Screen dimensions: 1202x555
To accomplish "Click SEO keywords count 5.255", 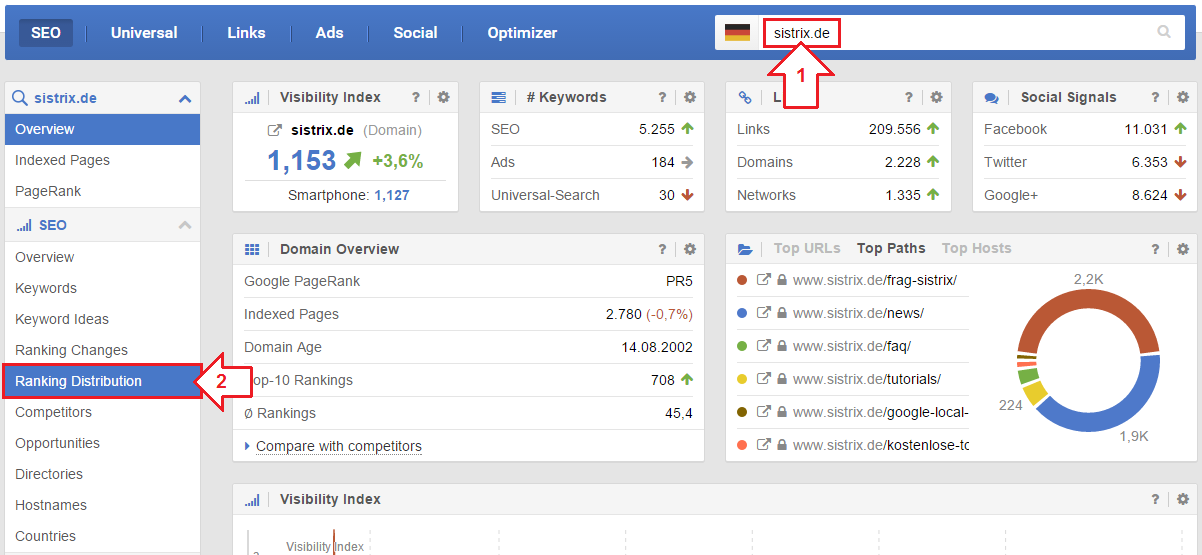I will pyautogui.click(x=657, y=129).
